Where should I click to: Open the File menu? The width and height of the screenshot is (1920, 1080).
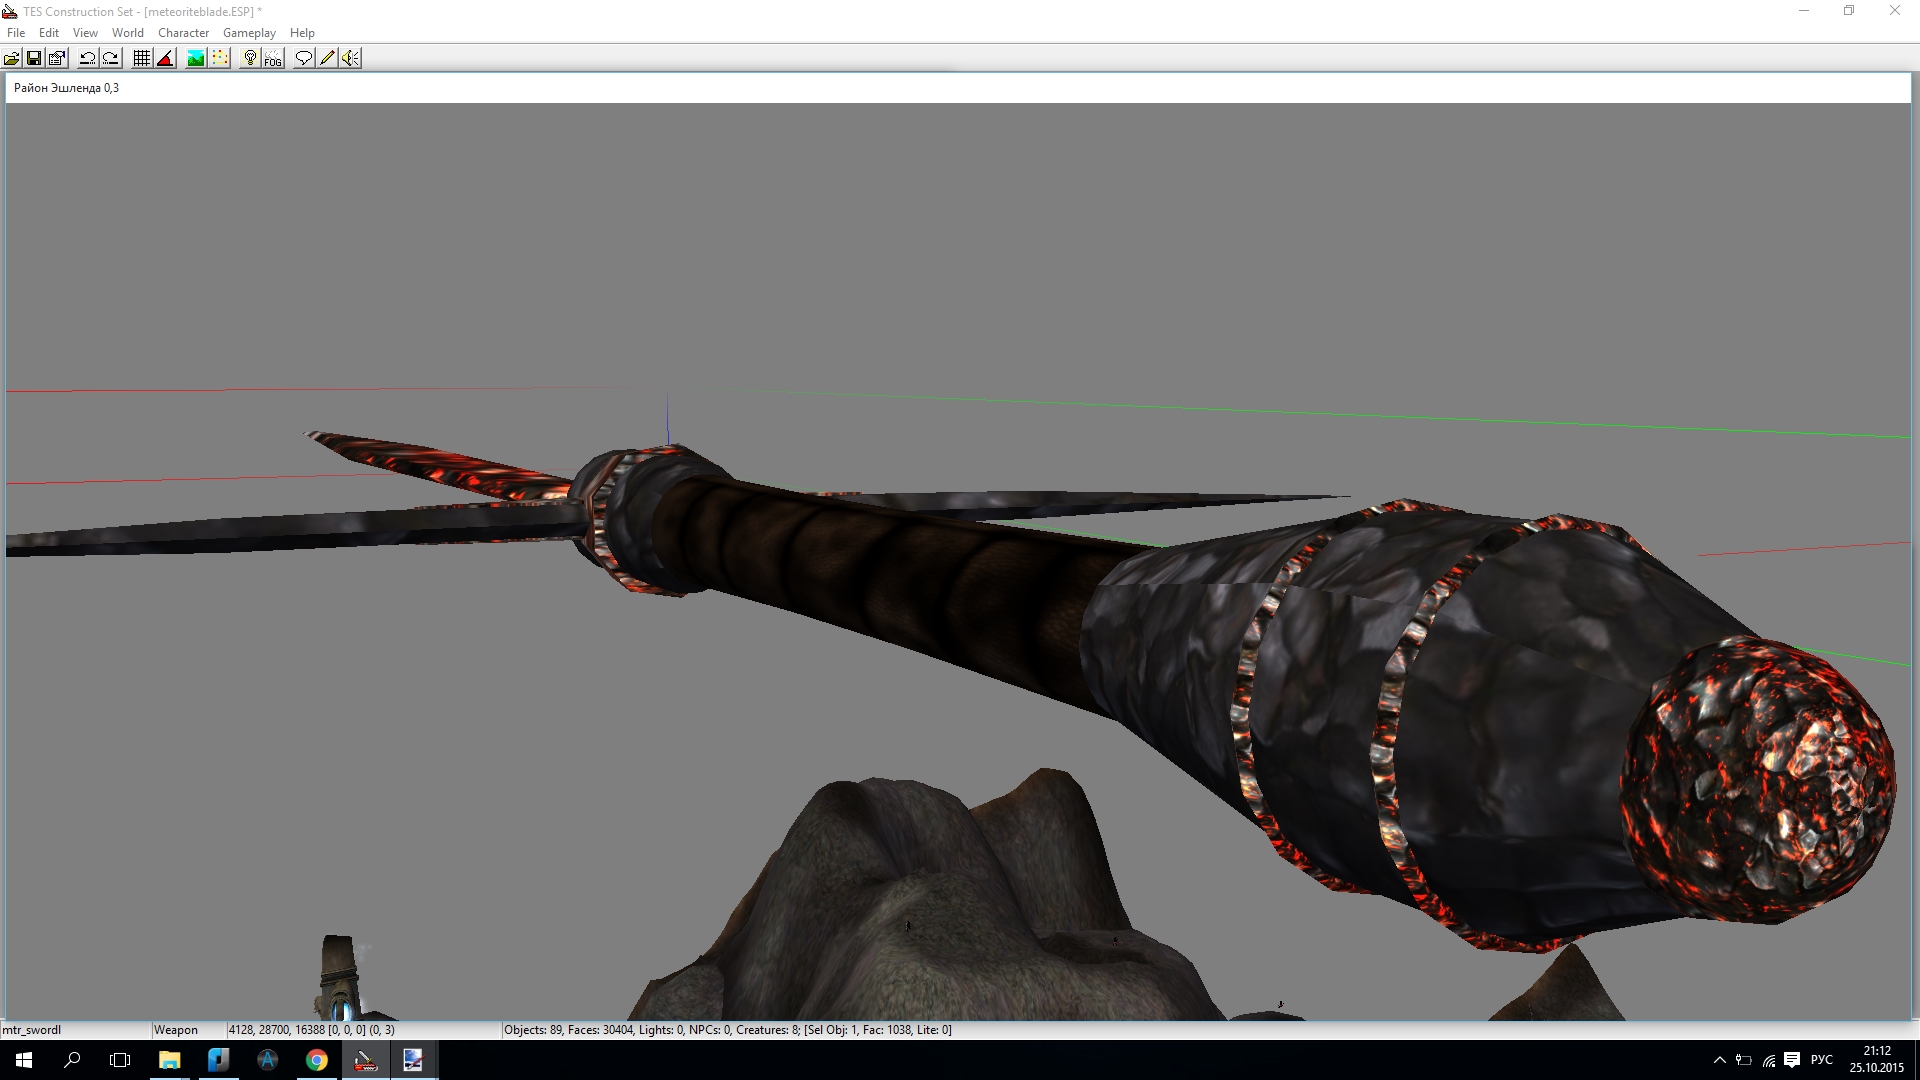pos(16,33)
